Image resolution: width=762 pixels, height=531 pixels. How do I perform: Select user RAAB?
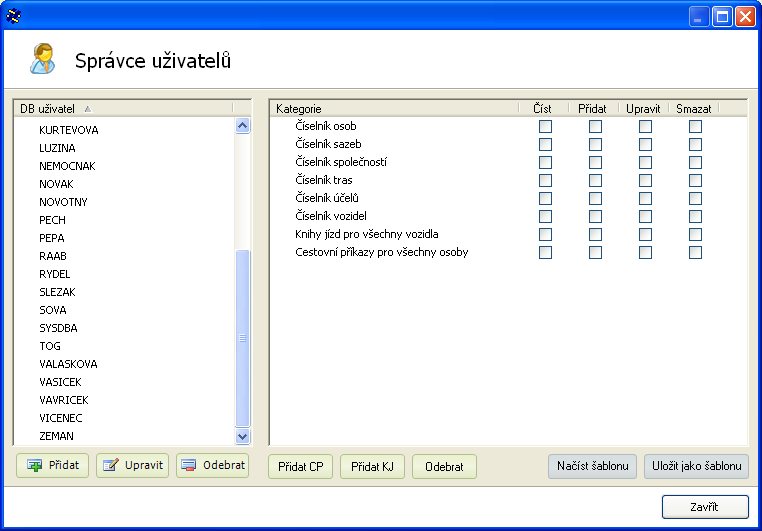53,256
